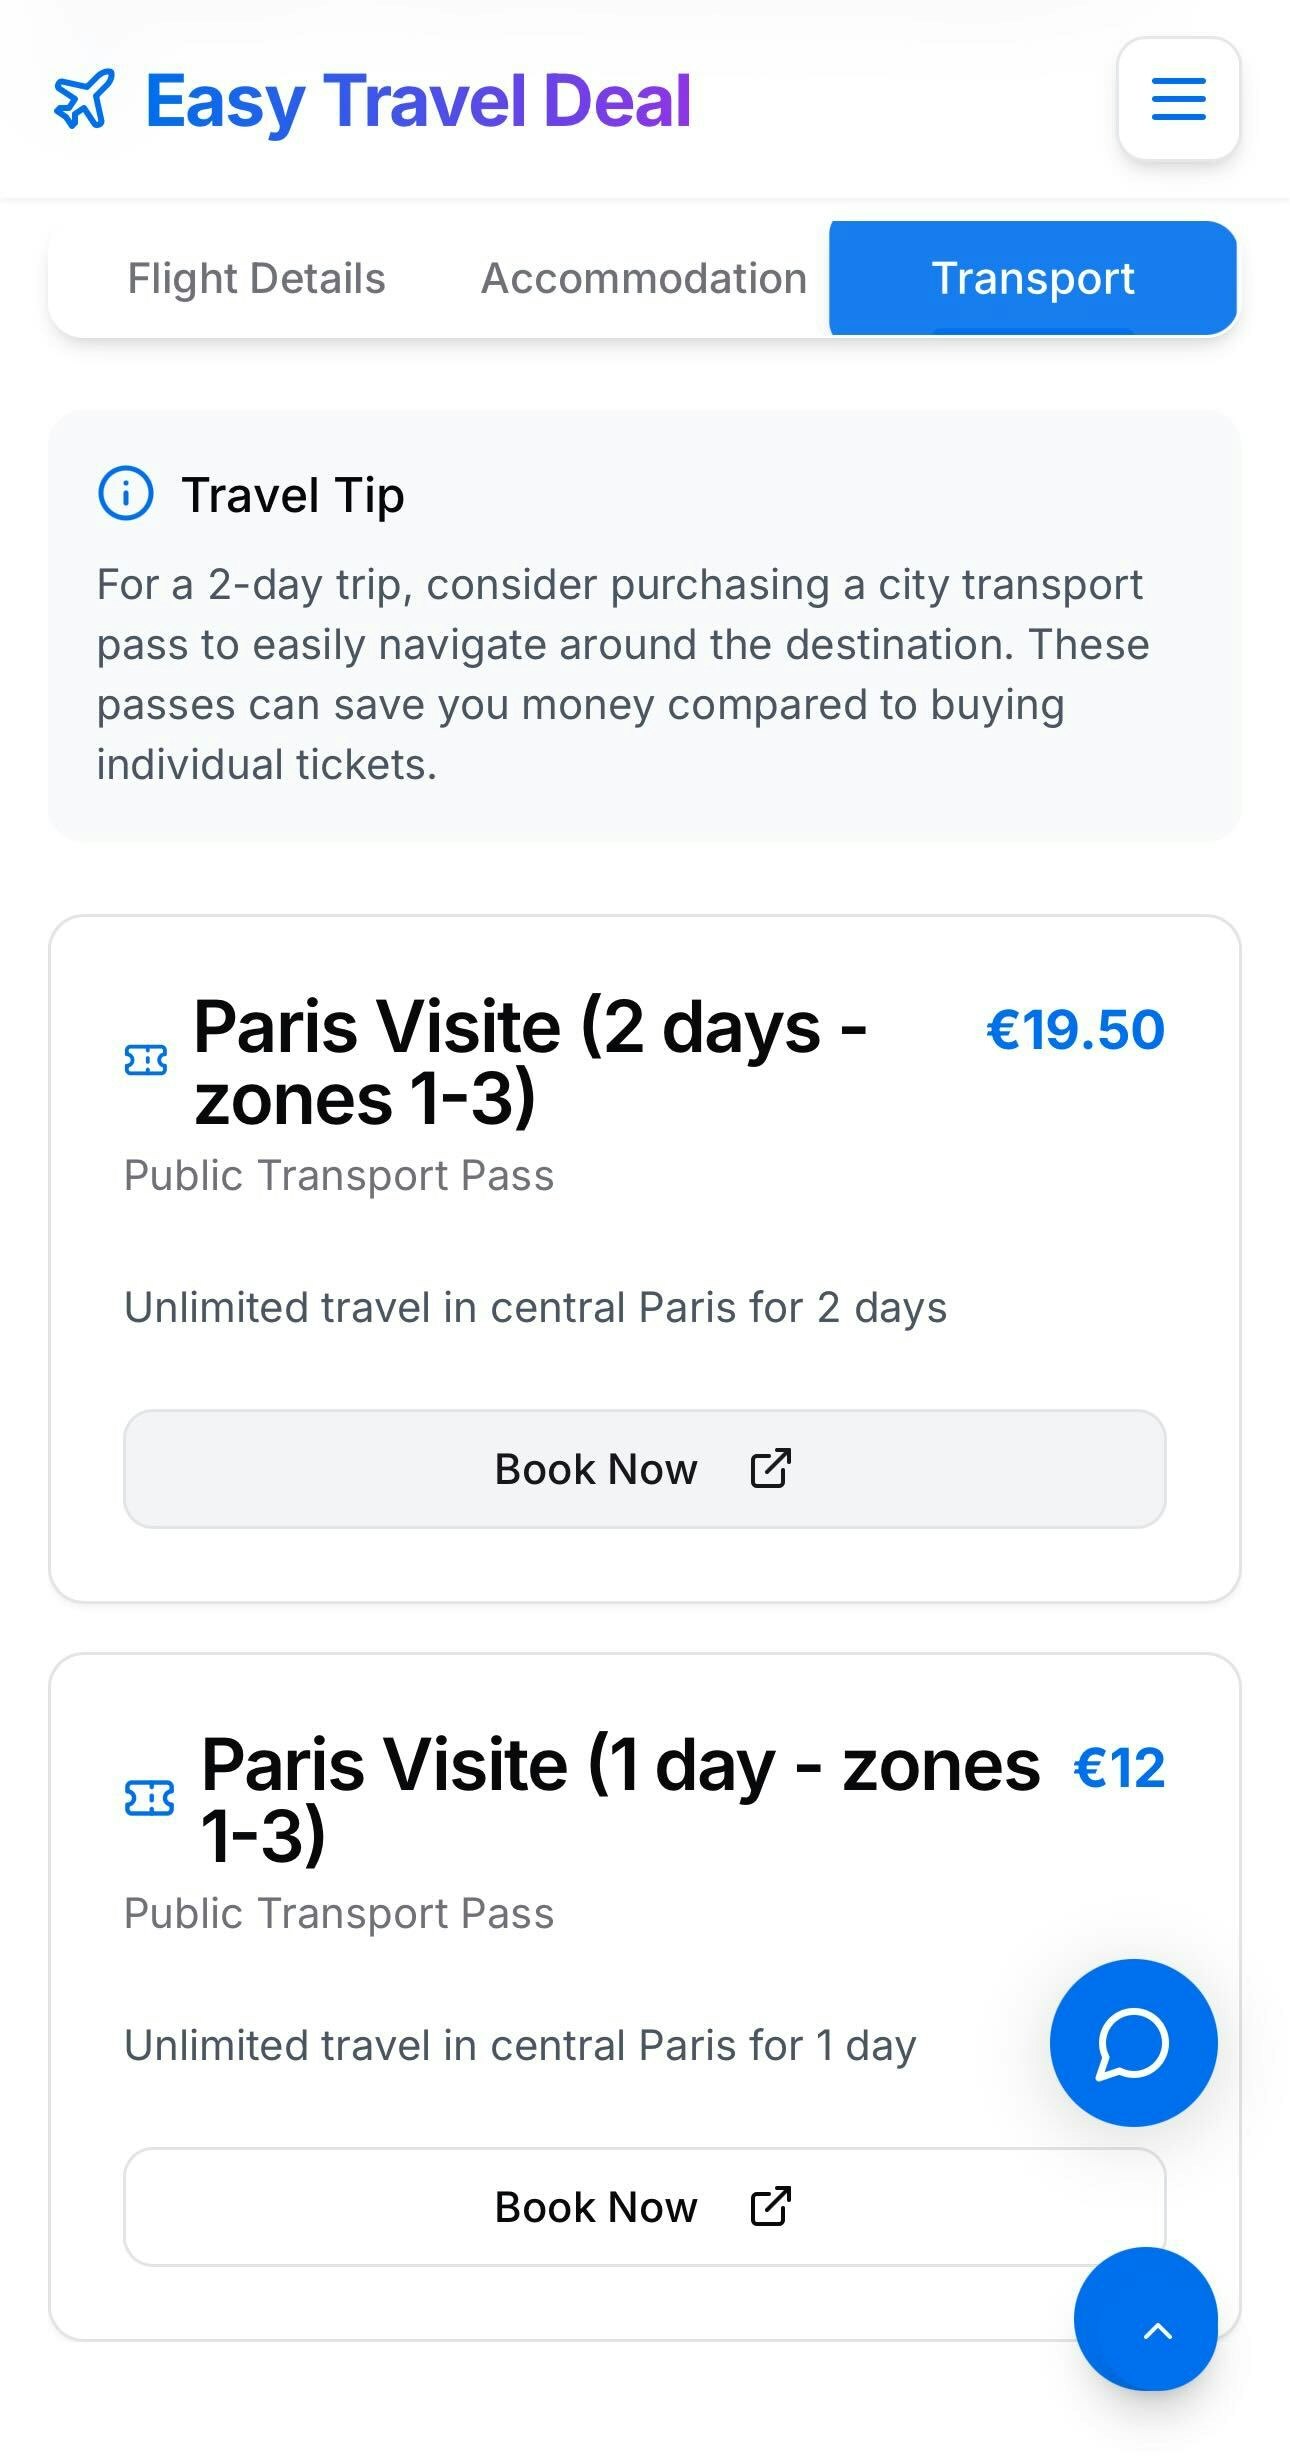This screenshot has height=2463, width=1290.
Task: Click the Travel Tip card text
Action: click(623, 674)
